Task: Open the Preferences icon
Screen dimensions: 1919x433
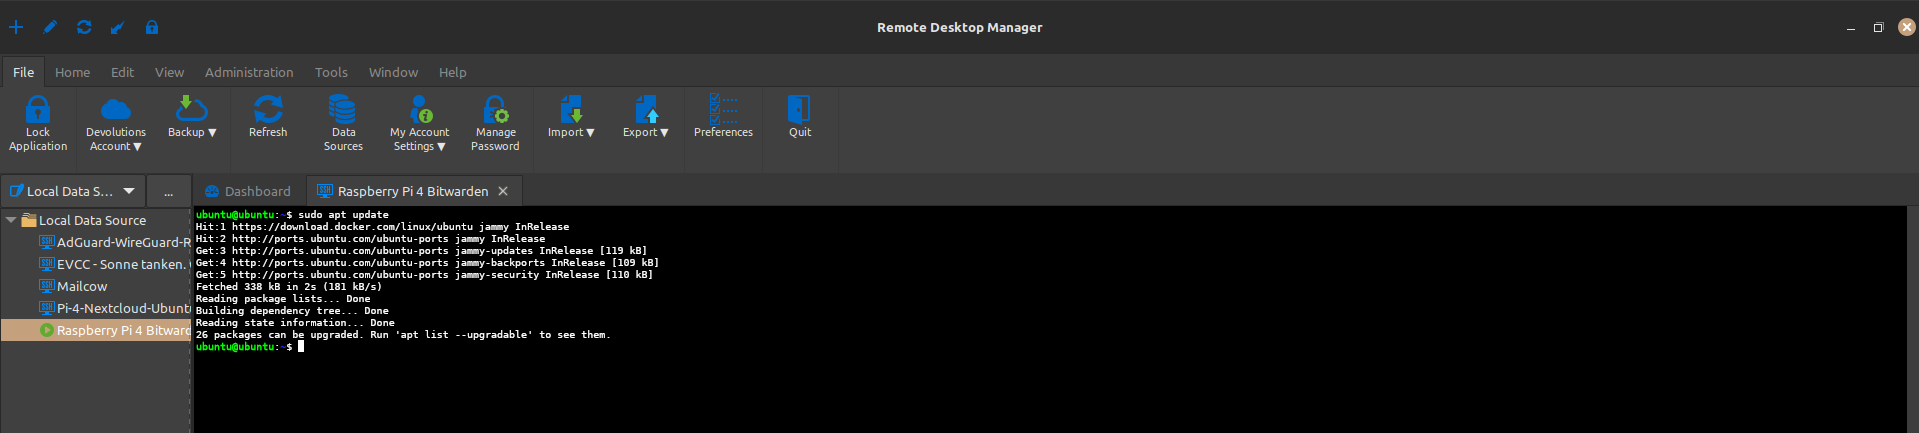Action: pos(723,110)
